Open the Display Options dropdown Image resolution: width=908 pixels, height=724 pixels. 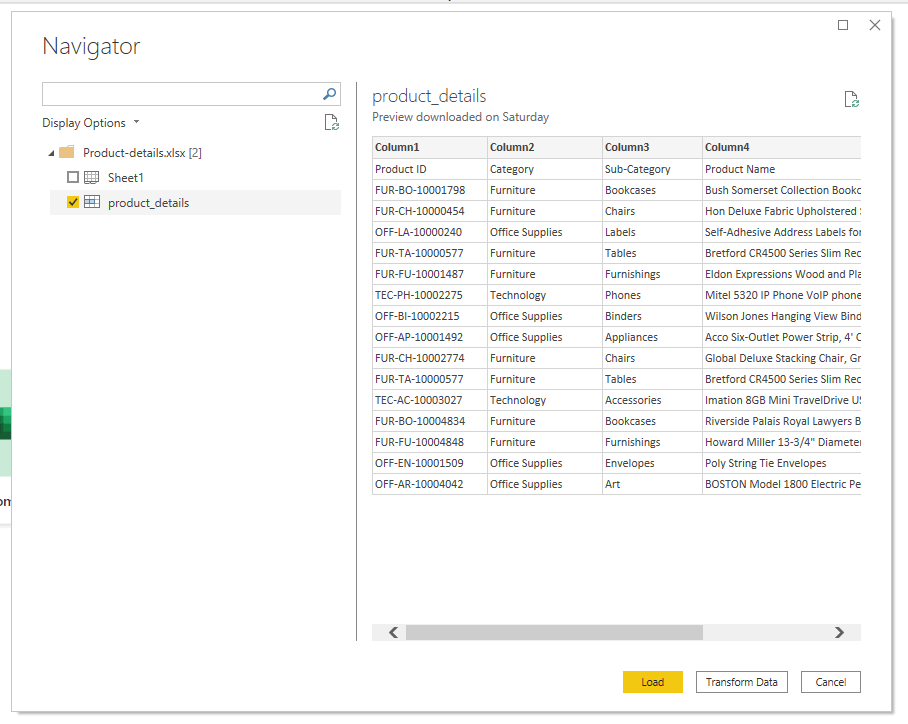91,123
